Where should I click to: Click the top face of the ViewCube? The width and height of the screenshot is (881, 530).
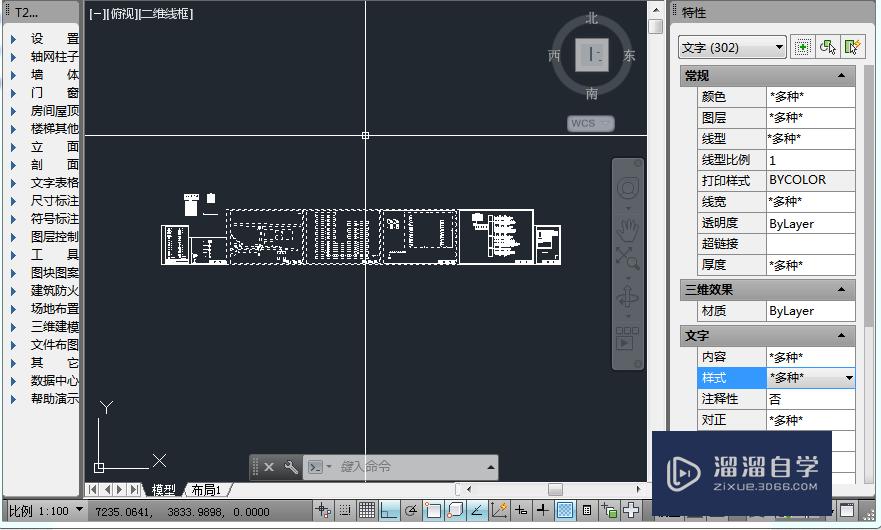click(x=592, y=55)
